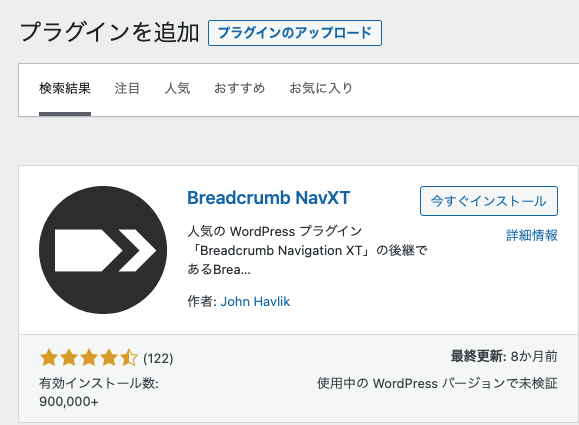Click the second gold rating star
The height and width of the screenshot is (425, 579).
(x=69, y=358)
